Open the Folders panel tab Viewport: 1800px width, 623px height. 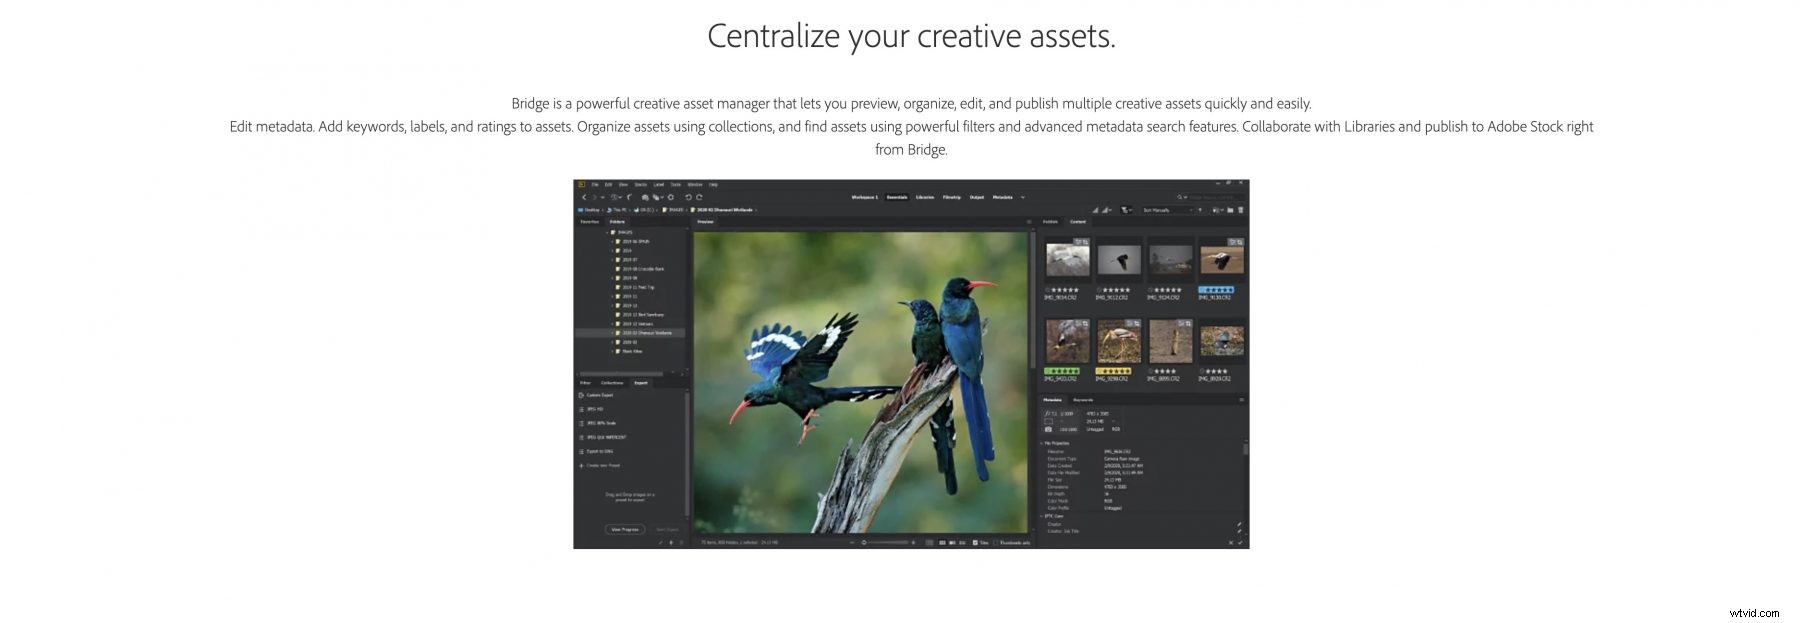(617, 222)
